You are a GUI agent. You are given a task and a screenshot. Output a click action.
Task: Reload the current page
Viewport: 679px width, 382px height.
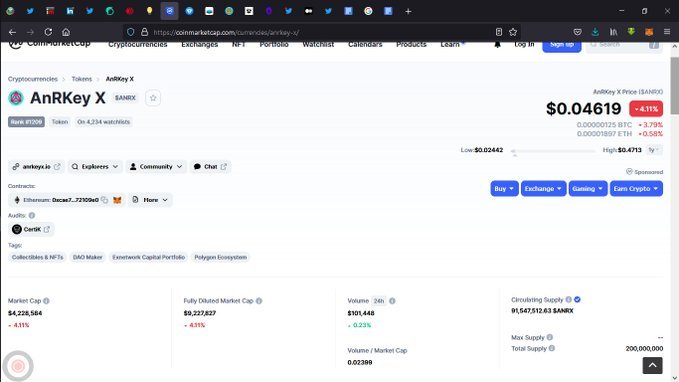point(48,32)
